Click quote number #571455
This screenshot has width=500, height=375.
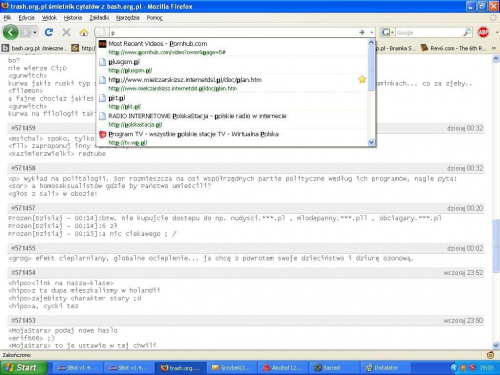23,248
